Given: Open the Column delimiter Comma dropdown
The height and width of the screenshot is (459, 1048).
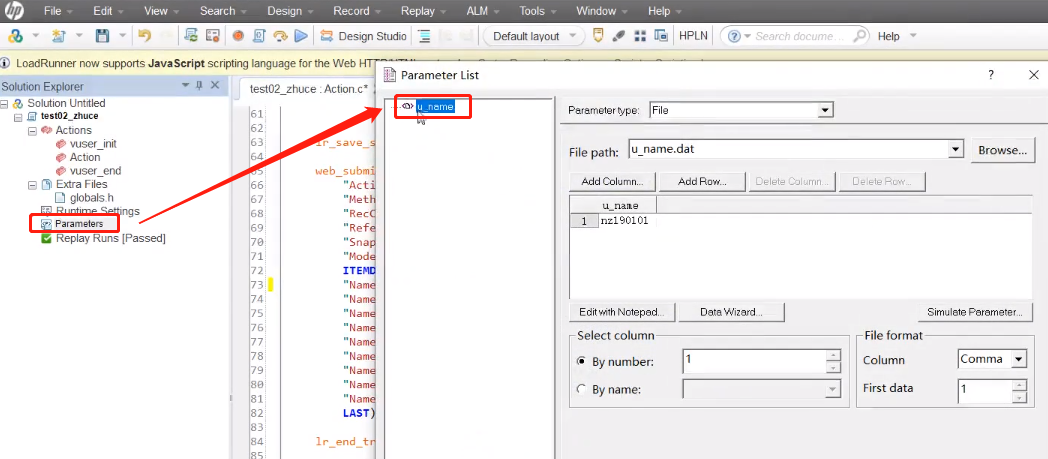Looking at the screenshot, I should [1018, 359].
